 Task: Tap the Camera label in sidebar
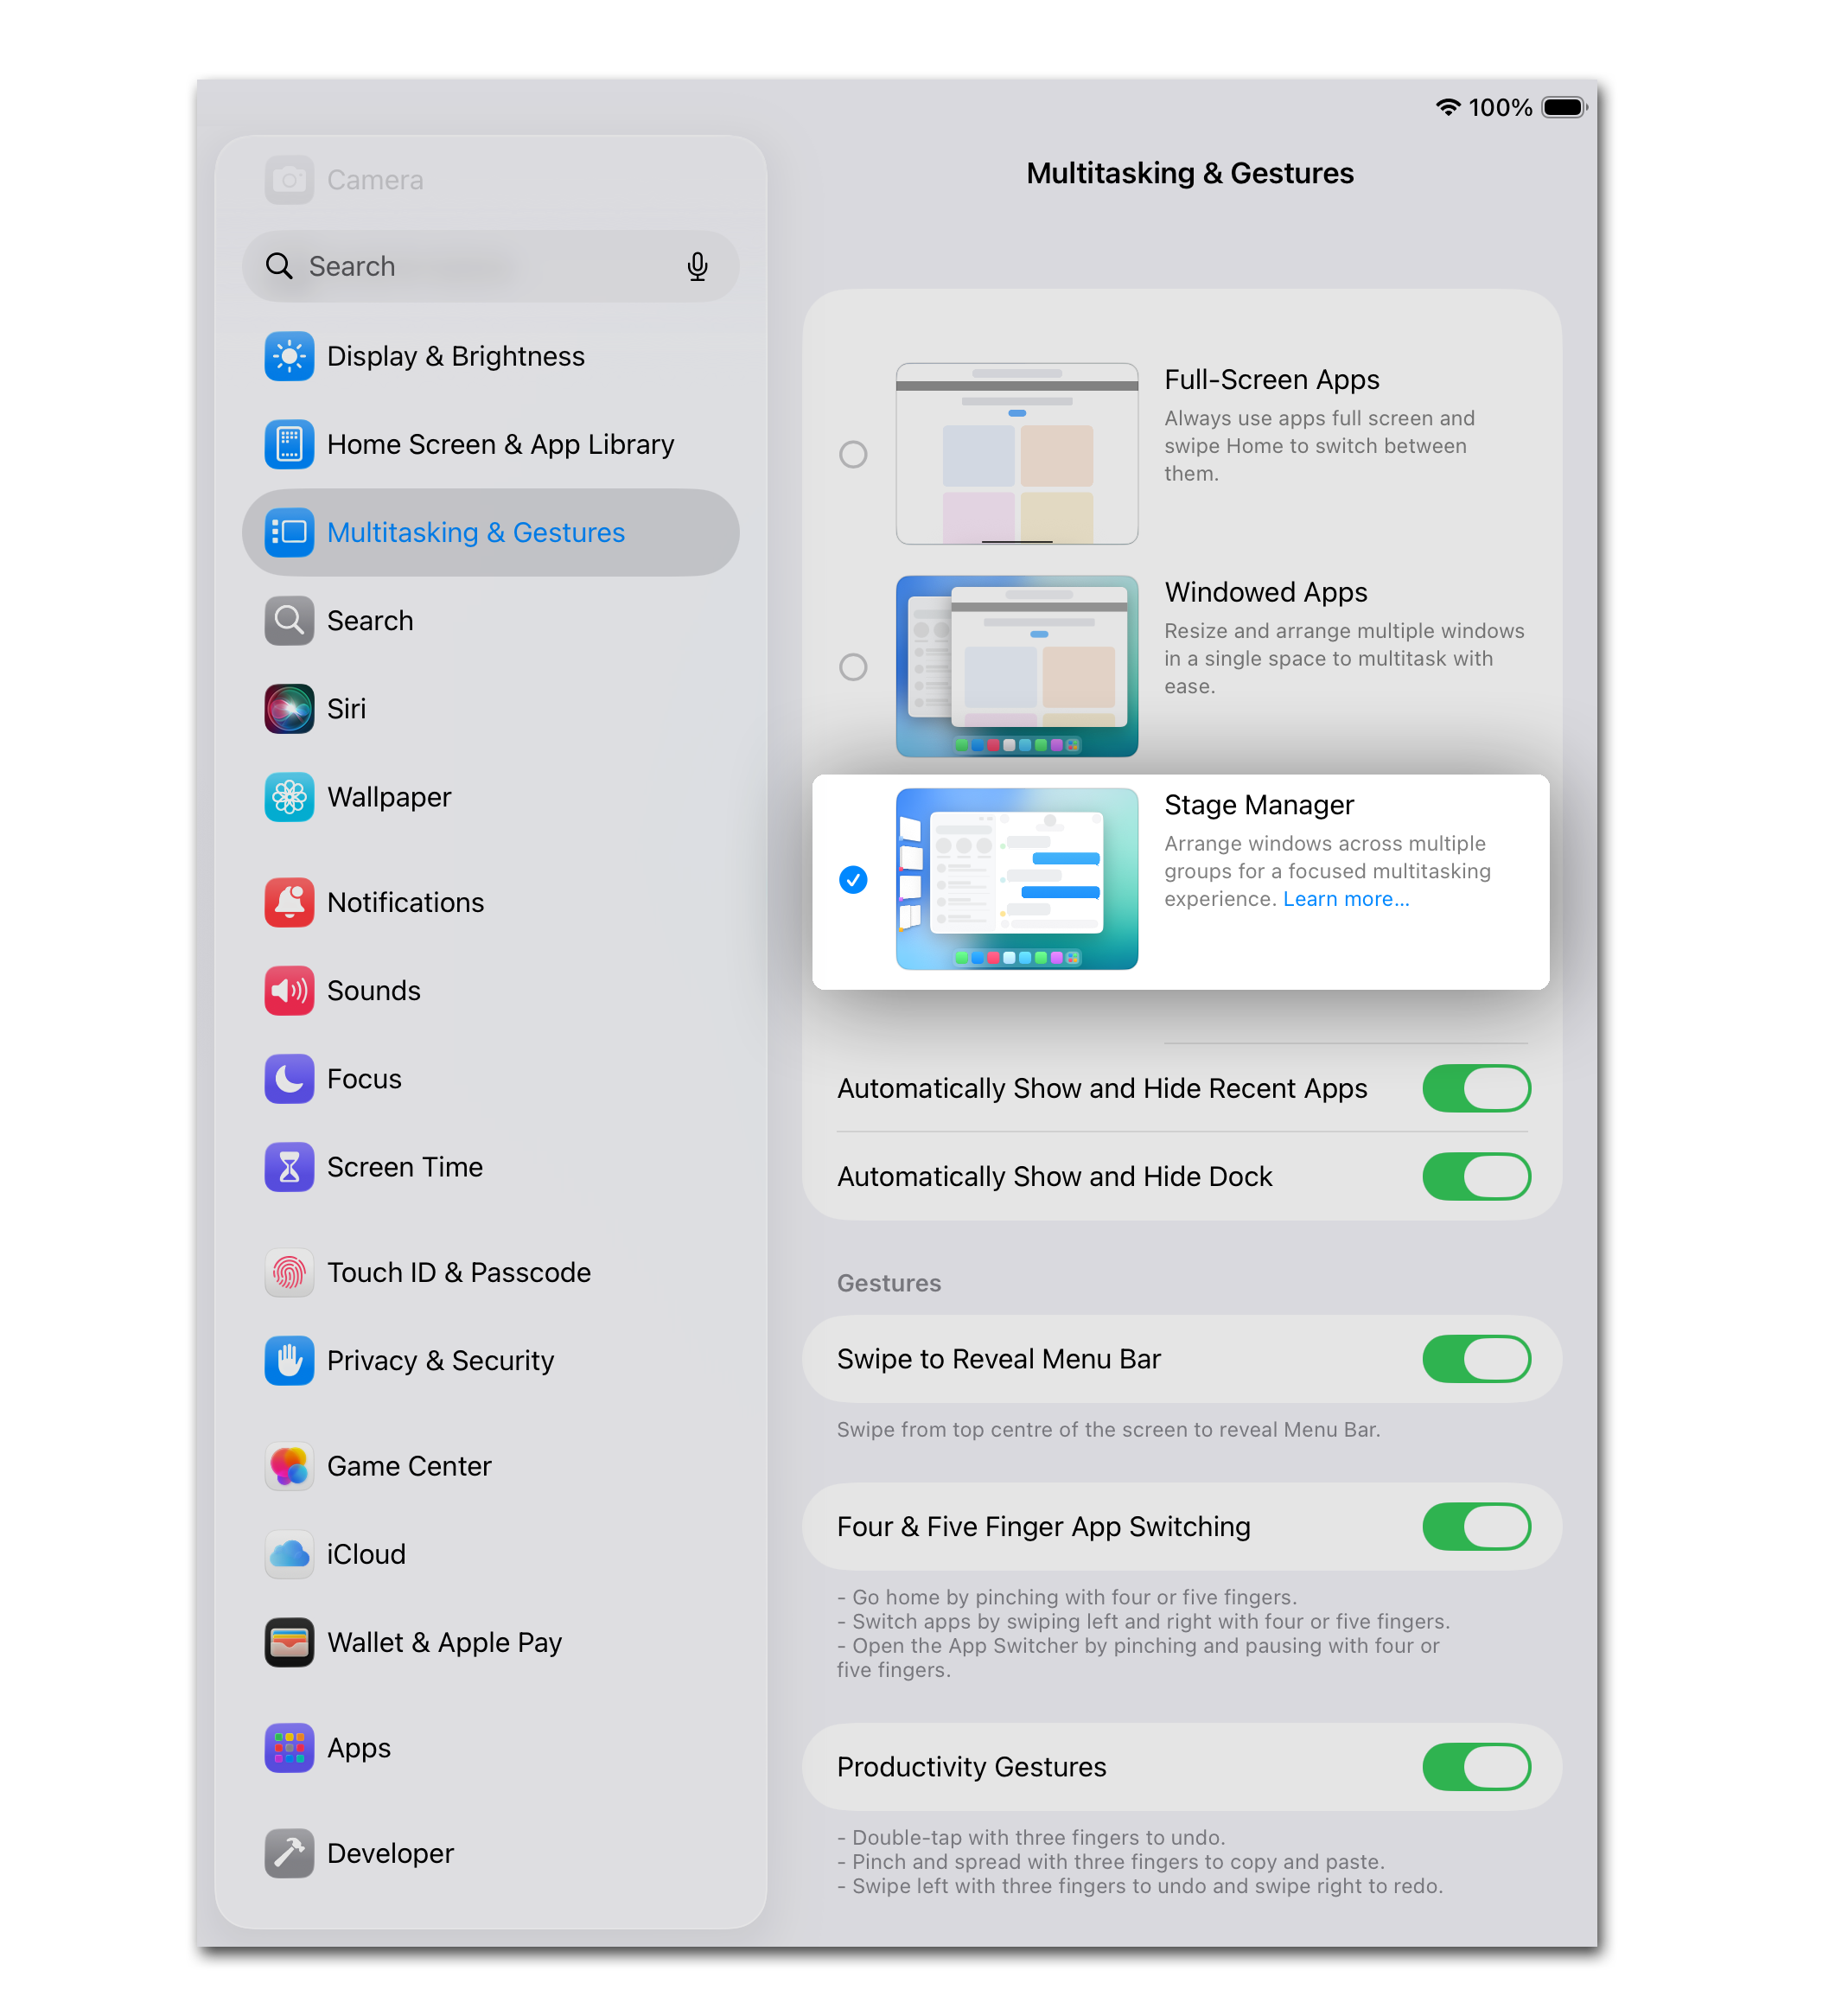[x=375, y=180]
